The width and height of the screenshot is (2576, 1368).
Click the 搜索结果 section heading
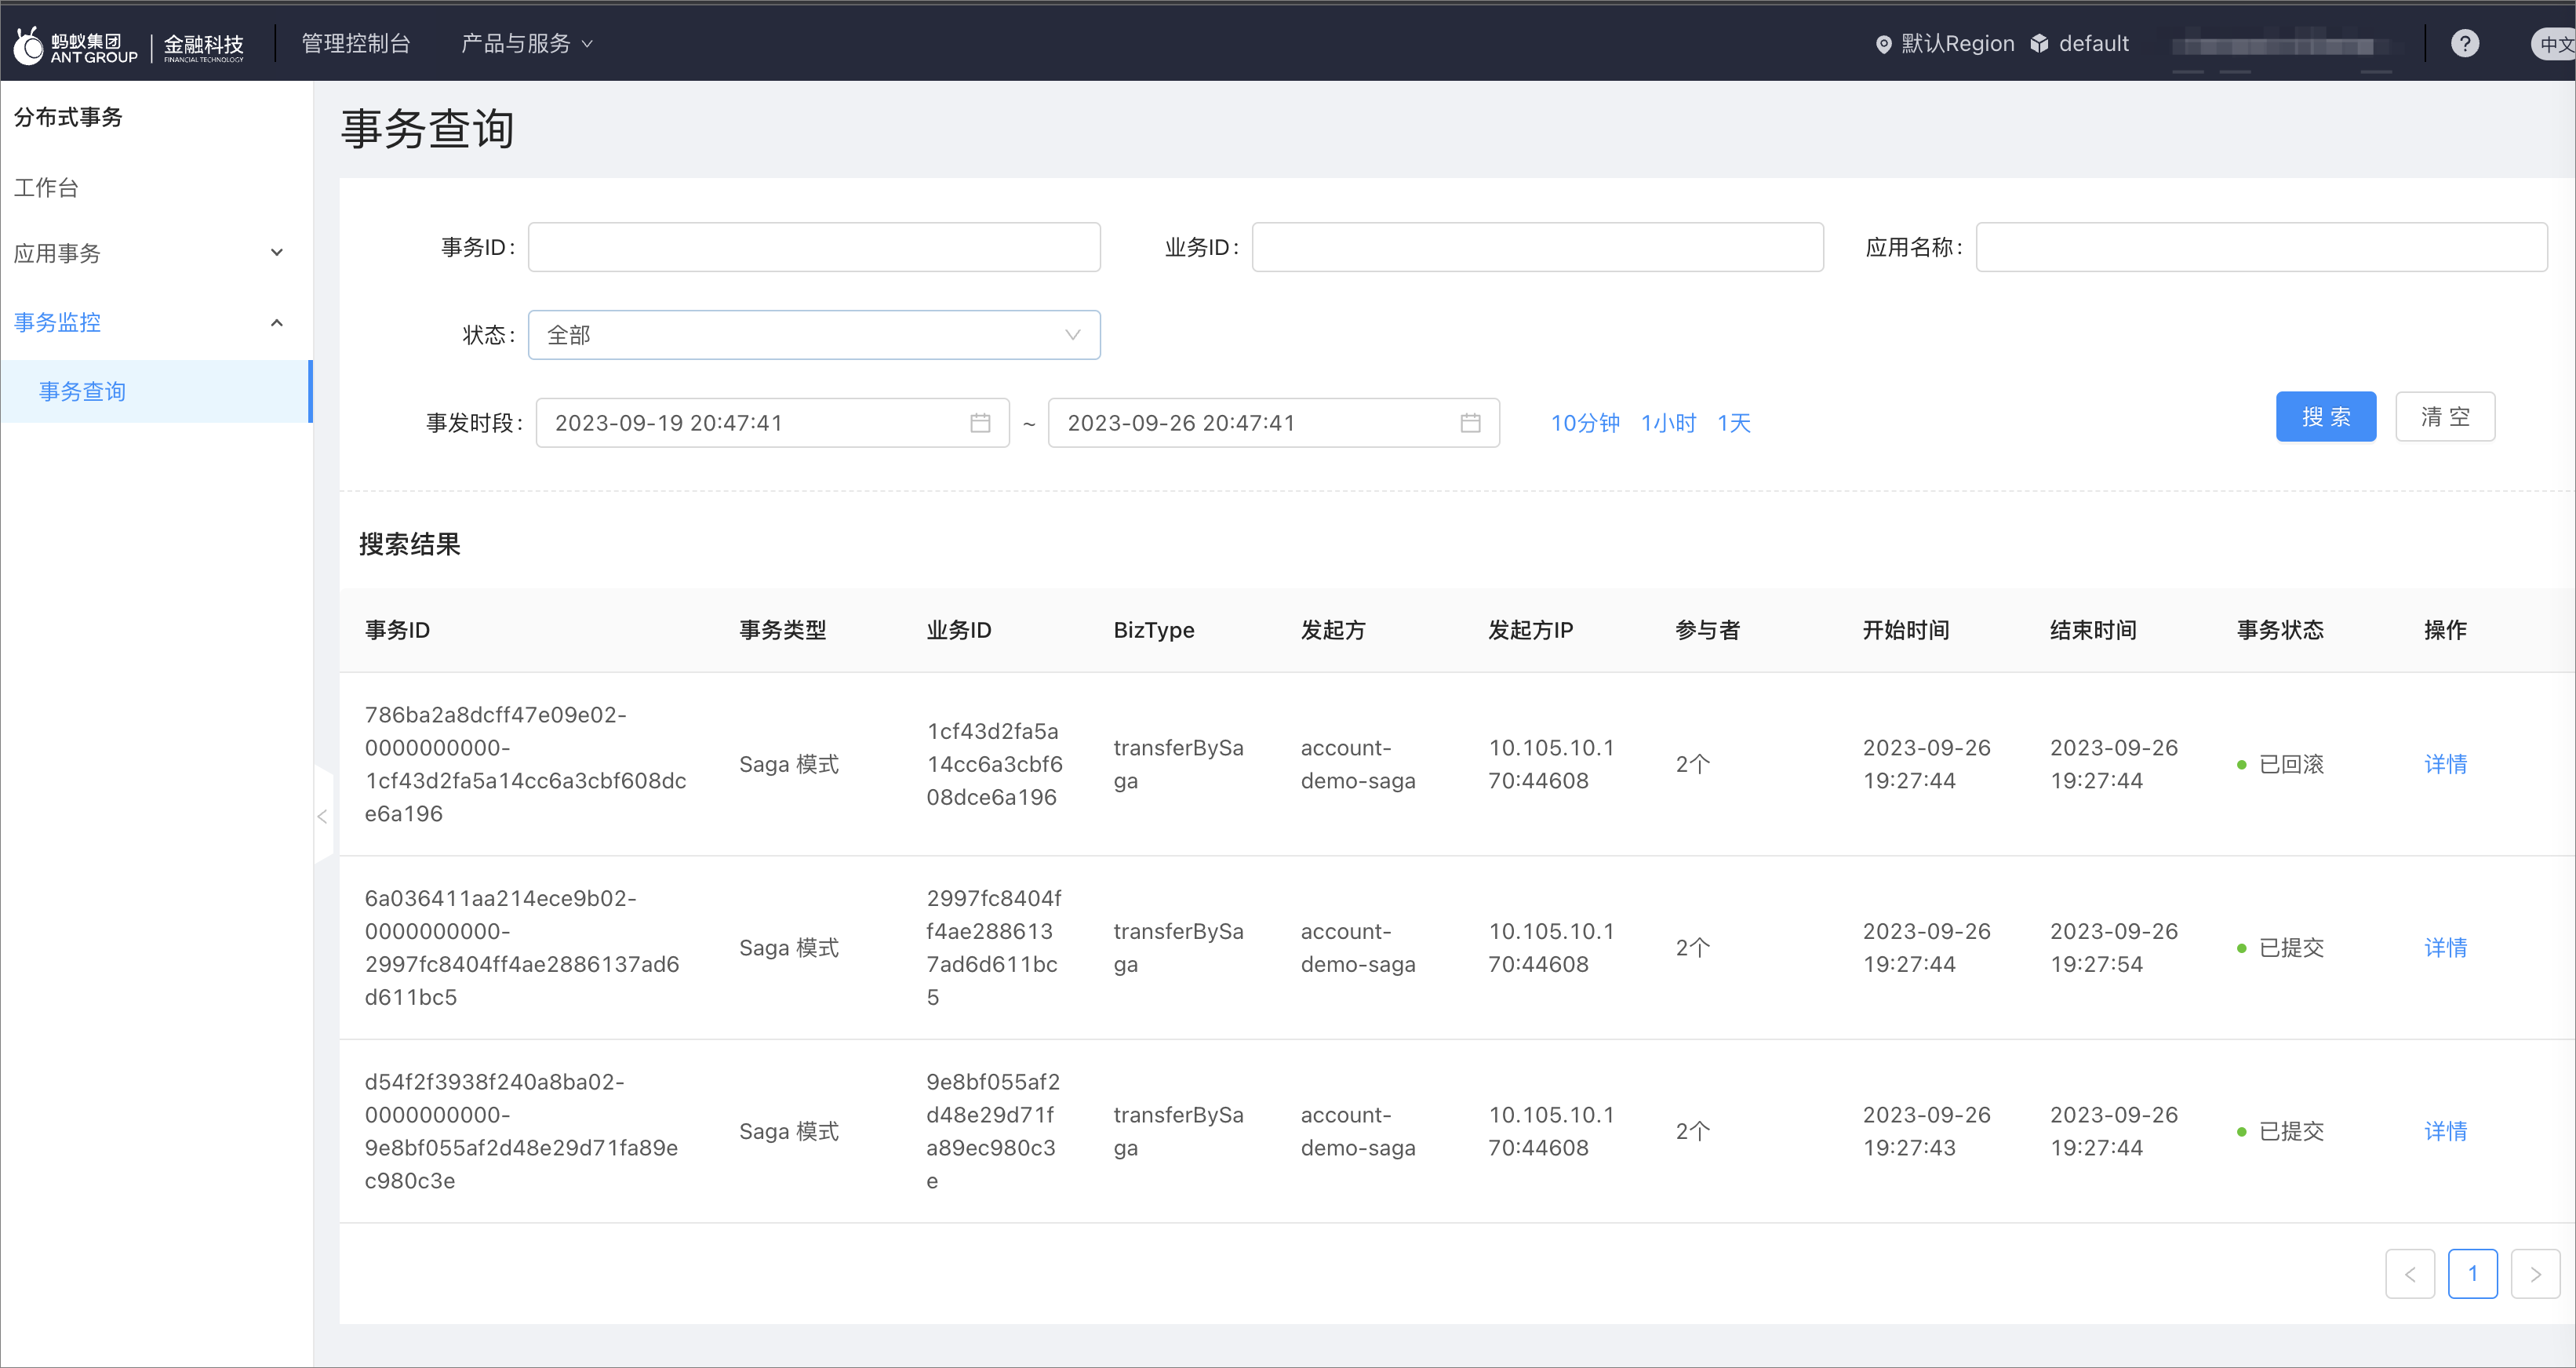(409, 544)
